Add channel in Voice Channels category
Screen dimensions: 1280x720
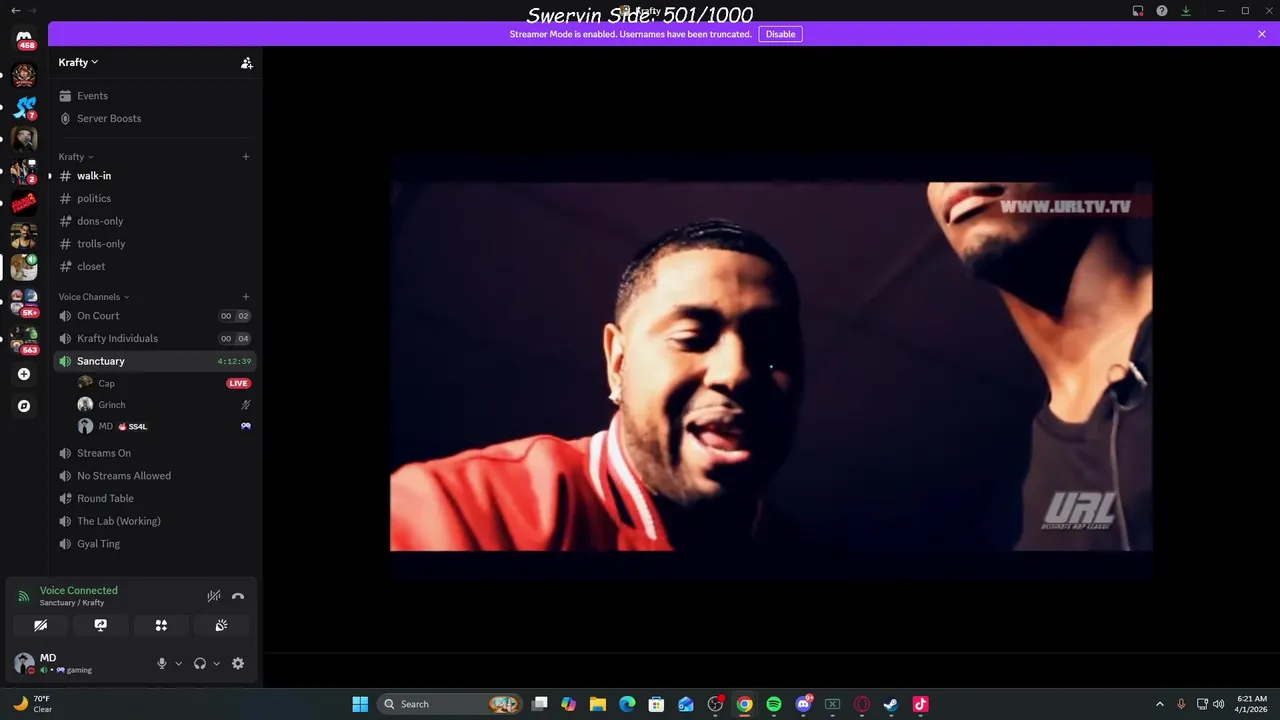click(246, 296)
